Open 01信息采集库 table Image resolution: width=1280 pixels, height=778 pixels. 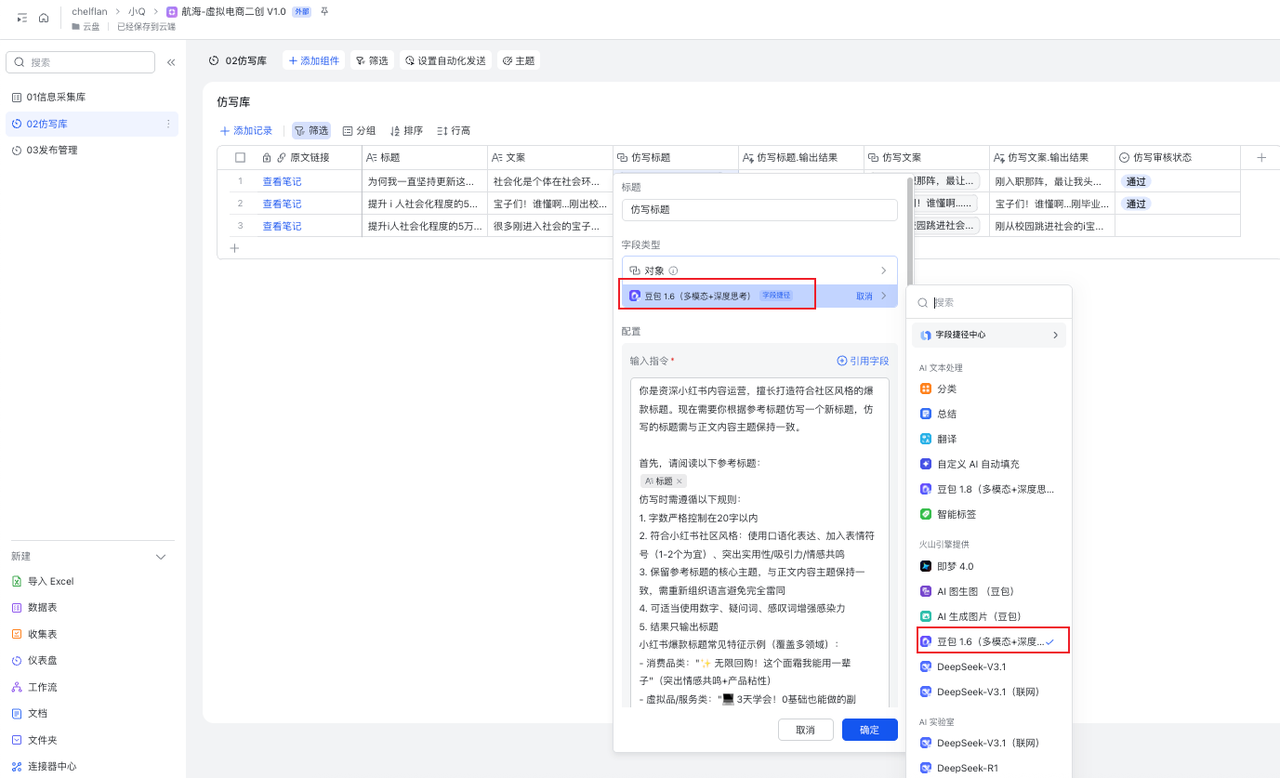pos(92,97)
